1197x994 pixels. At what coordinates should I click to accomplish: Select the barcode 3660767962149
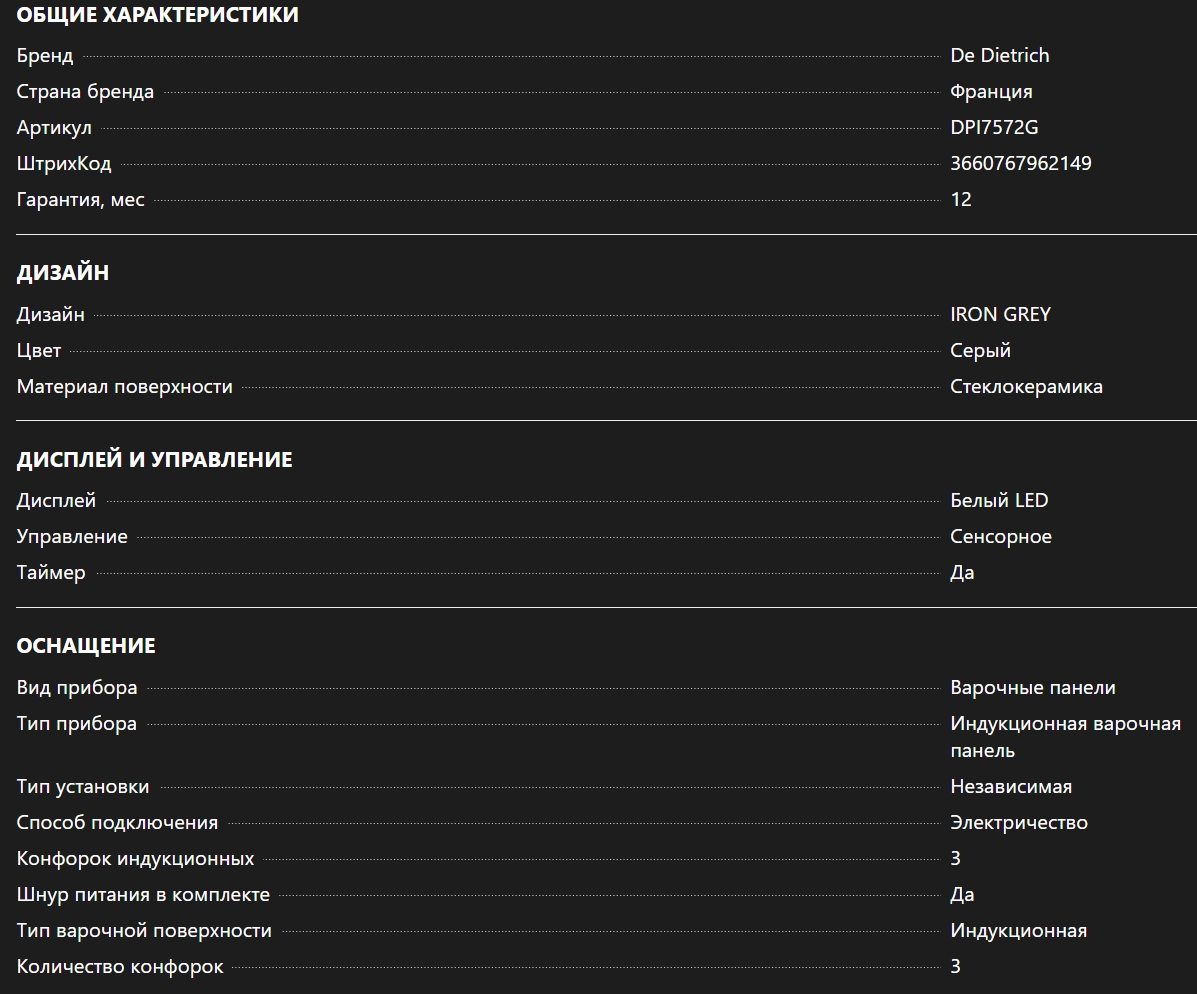point(1020,164)
